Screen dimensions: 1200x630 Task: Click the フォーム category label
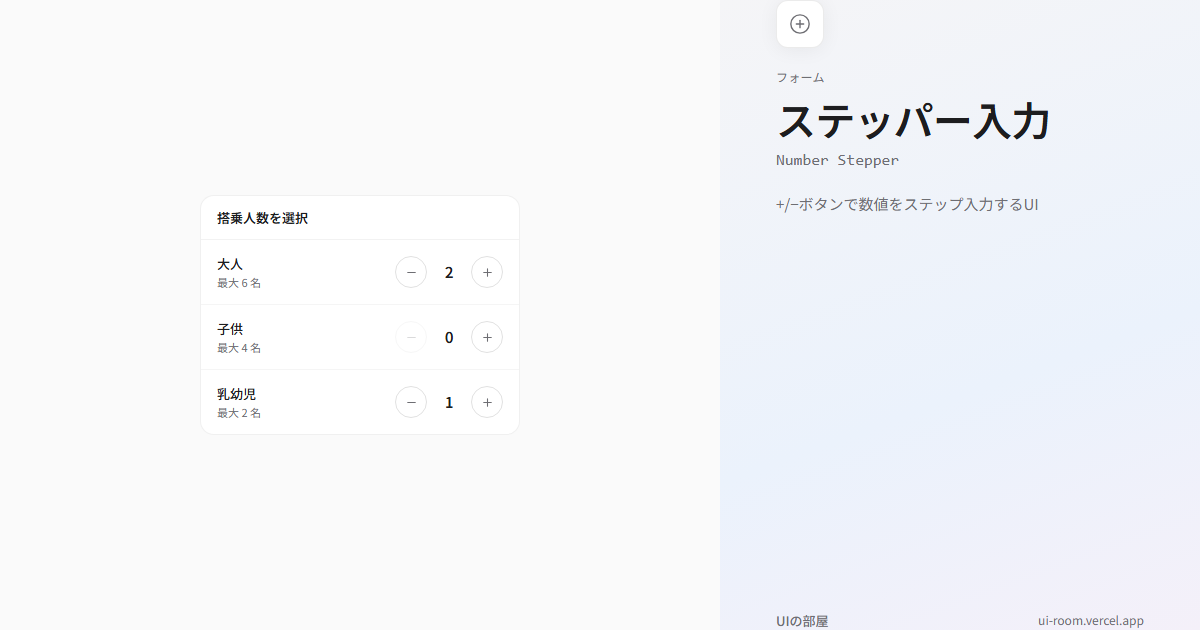point(800,77)
